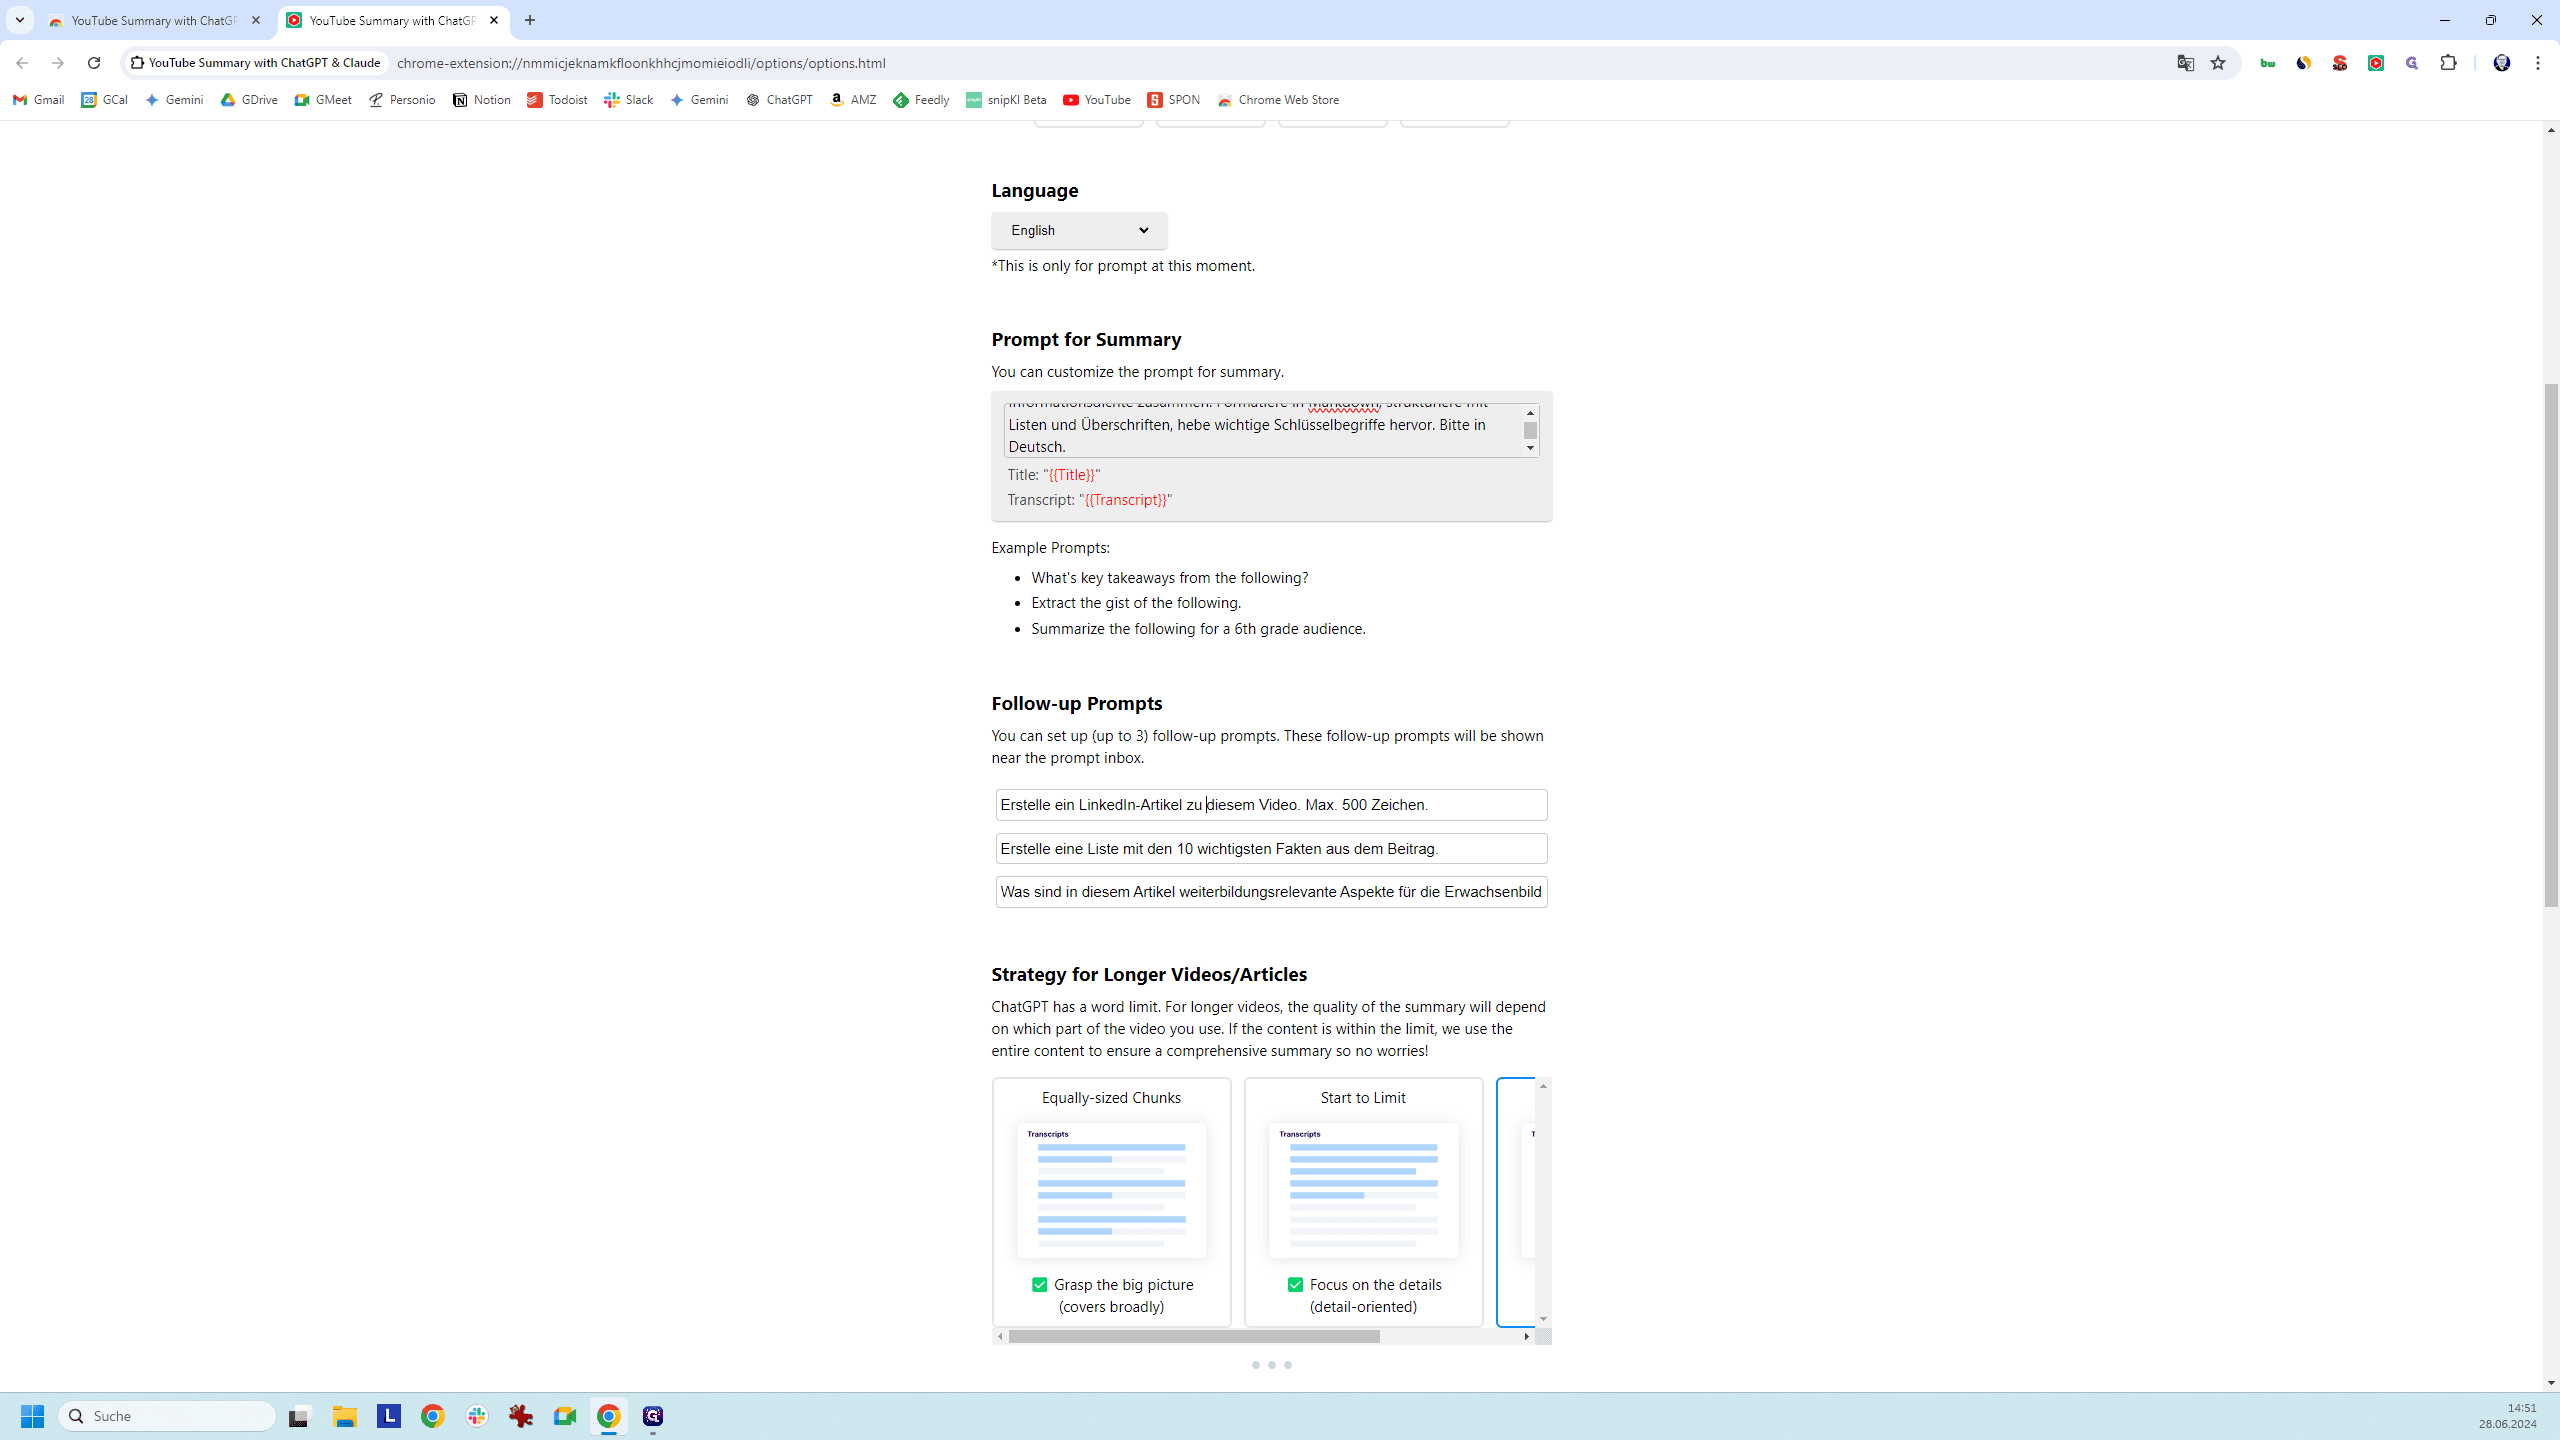Open the Google Translate page icon
Image resolution: width=2560 pixels, height=1440 pixels.
[x=2185, y=63]
